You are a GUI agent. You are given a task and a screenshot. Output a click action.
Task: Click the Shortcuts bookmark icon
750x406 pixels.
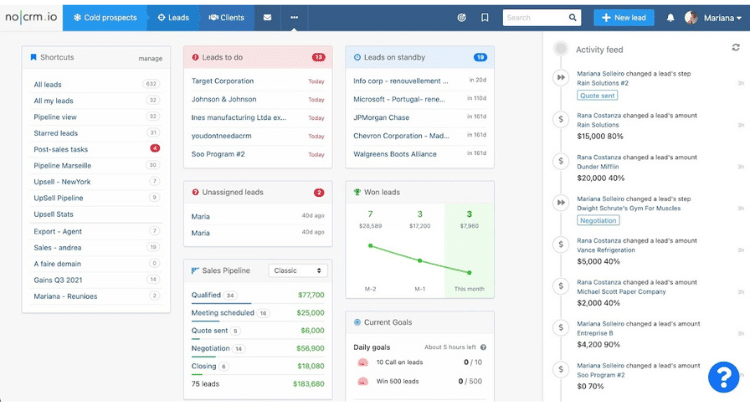pos(33,57)
